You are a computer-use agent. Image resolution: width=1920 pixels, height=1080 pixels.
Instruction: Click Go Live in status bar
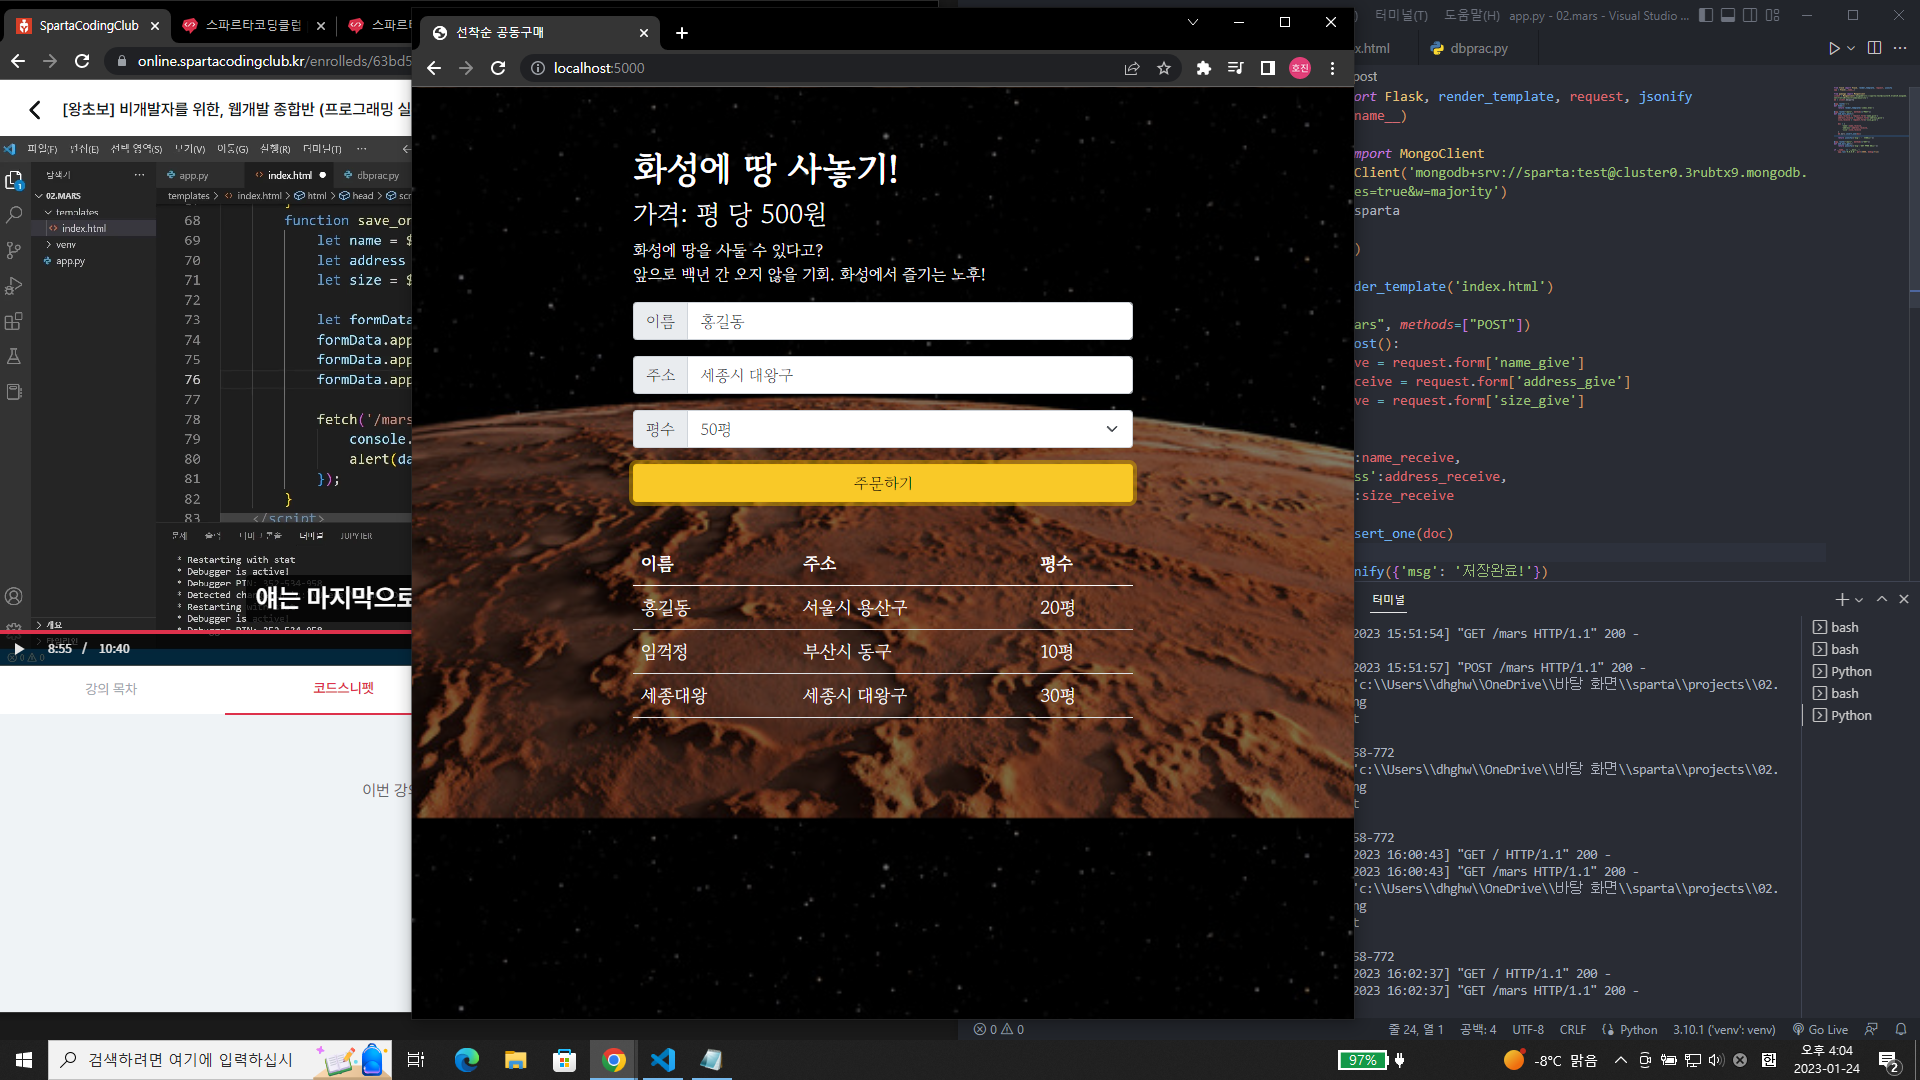pos(1820,1029)
